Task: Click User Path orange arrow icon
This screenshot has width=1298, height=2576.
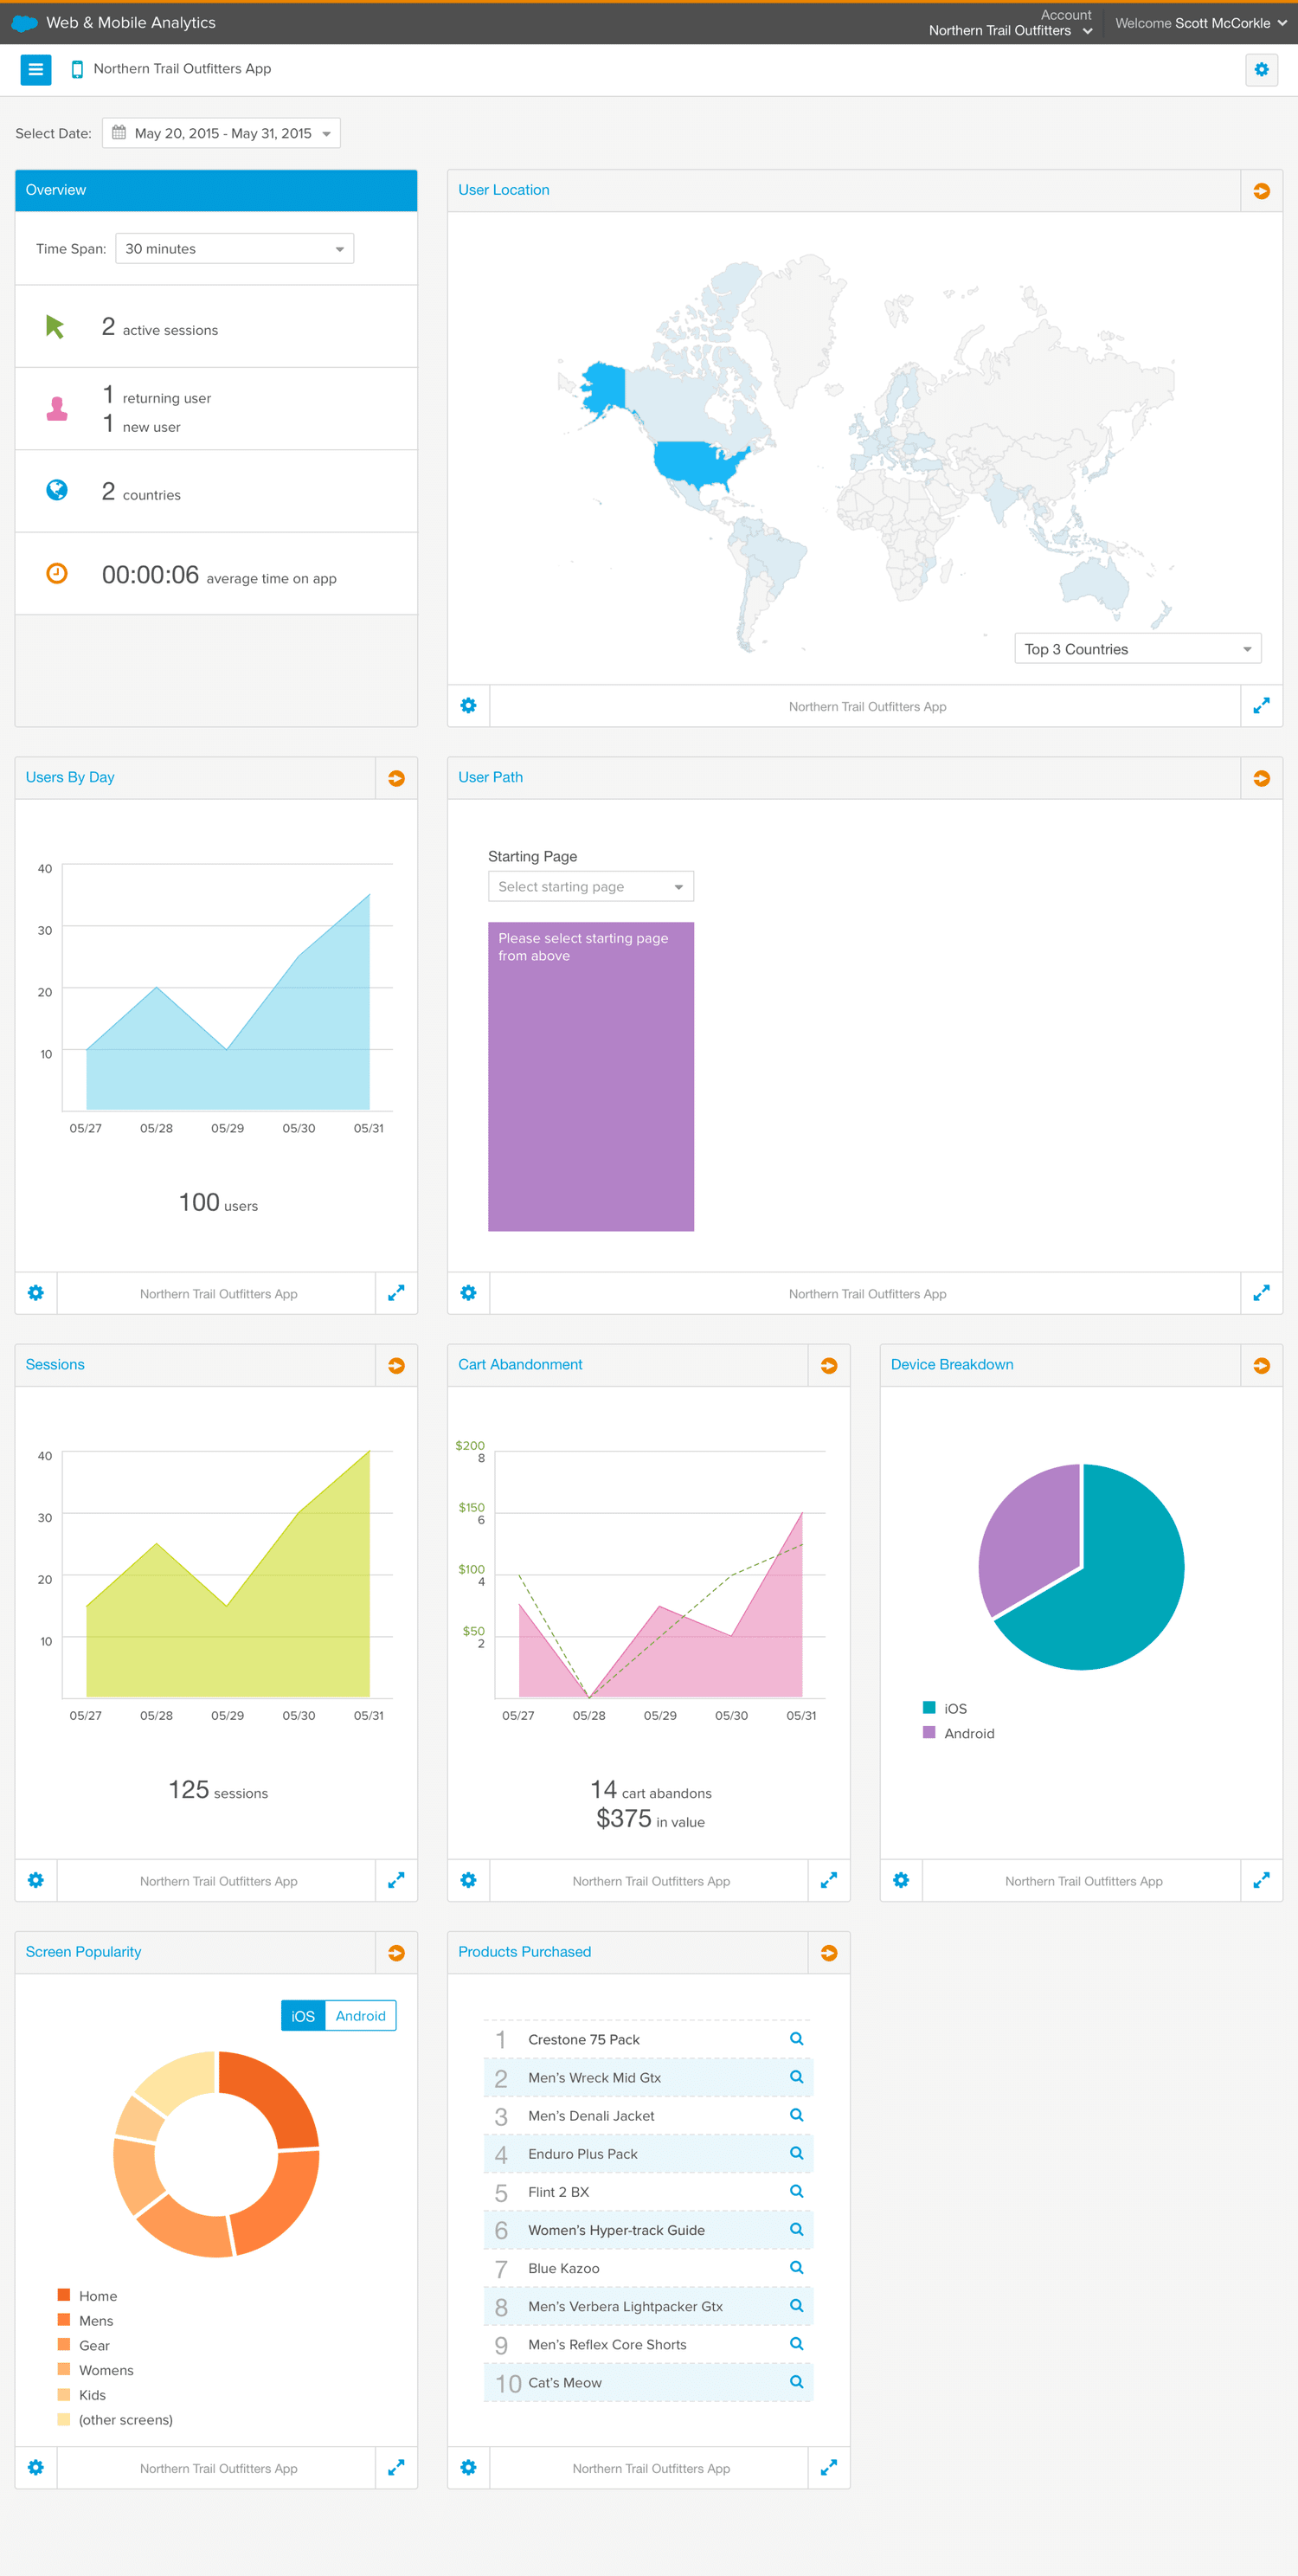Action: pyautogui.click(x=1261, y=778)
